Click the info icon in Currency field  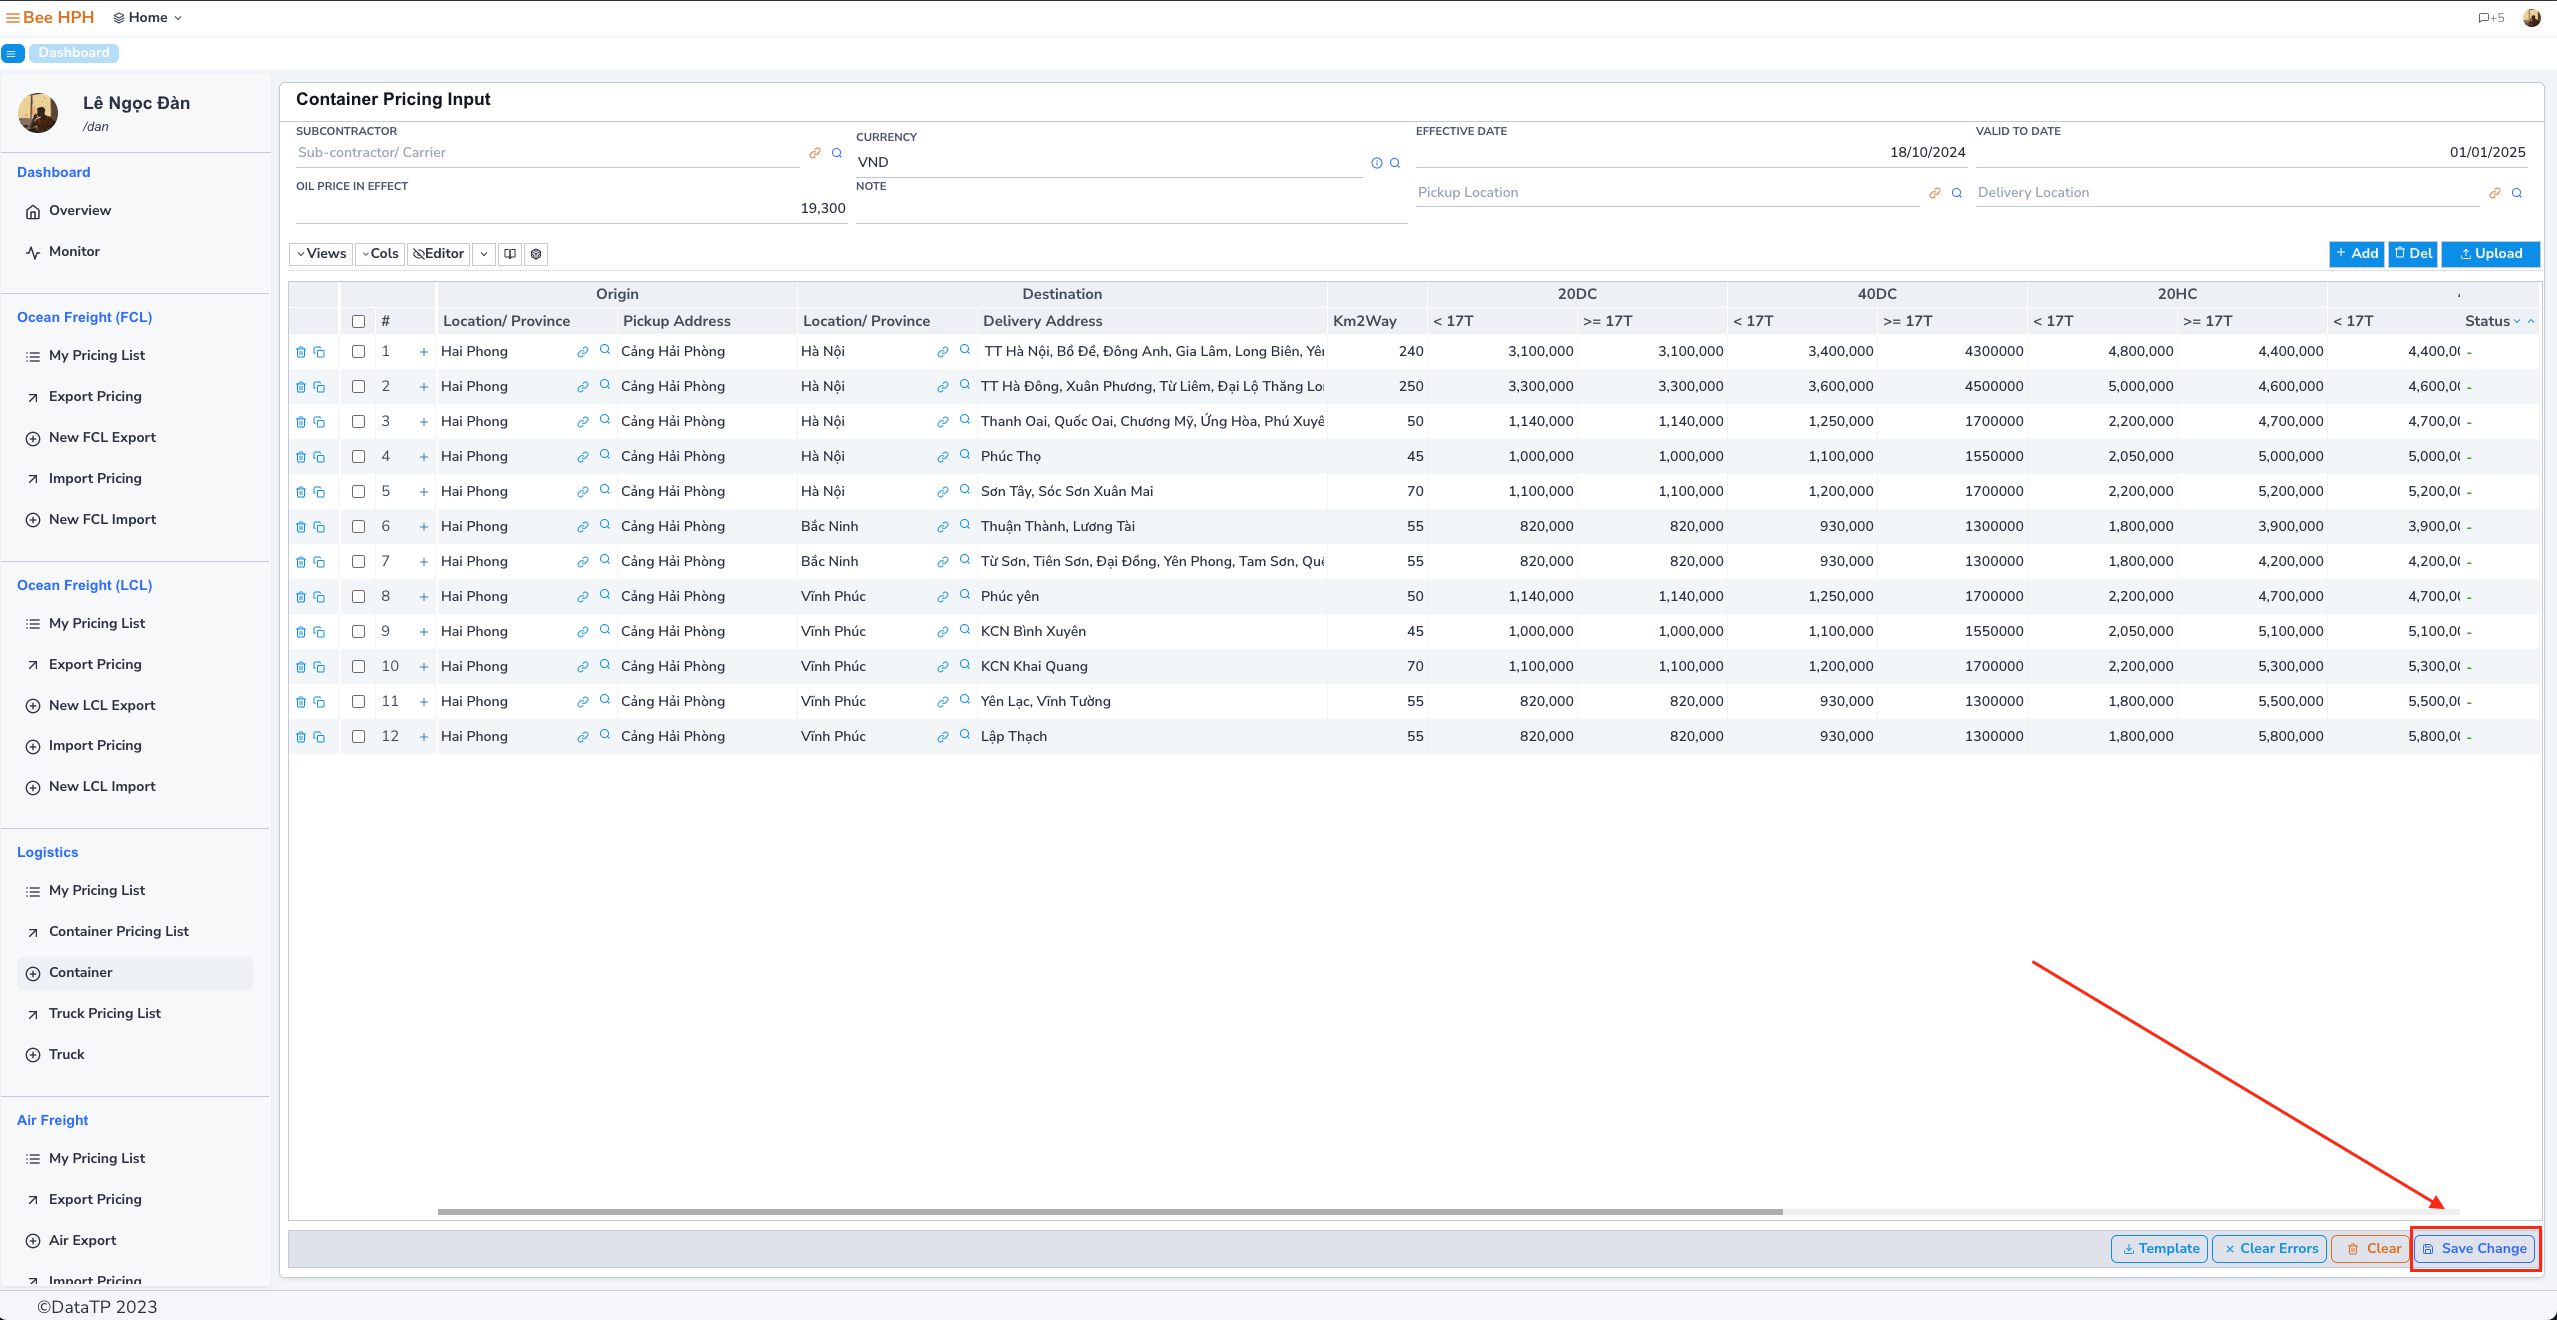pos(1377,163)
